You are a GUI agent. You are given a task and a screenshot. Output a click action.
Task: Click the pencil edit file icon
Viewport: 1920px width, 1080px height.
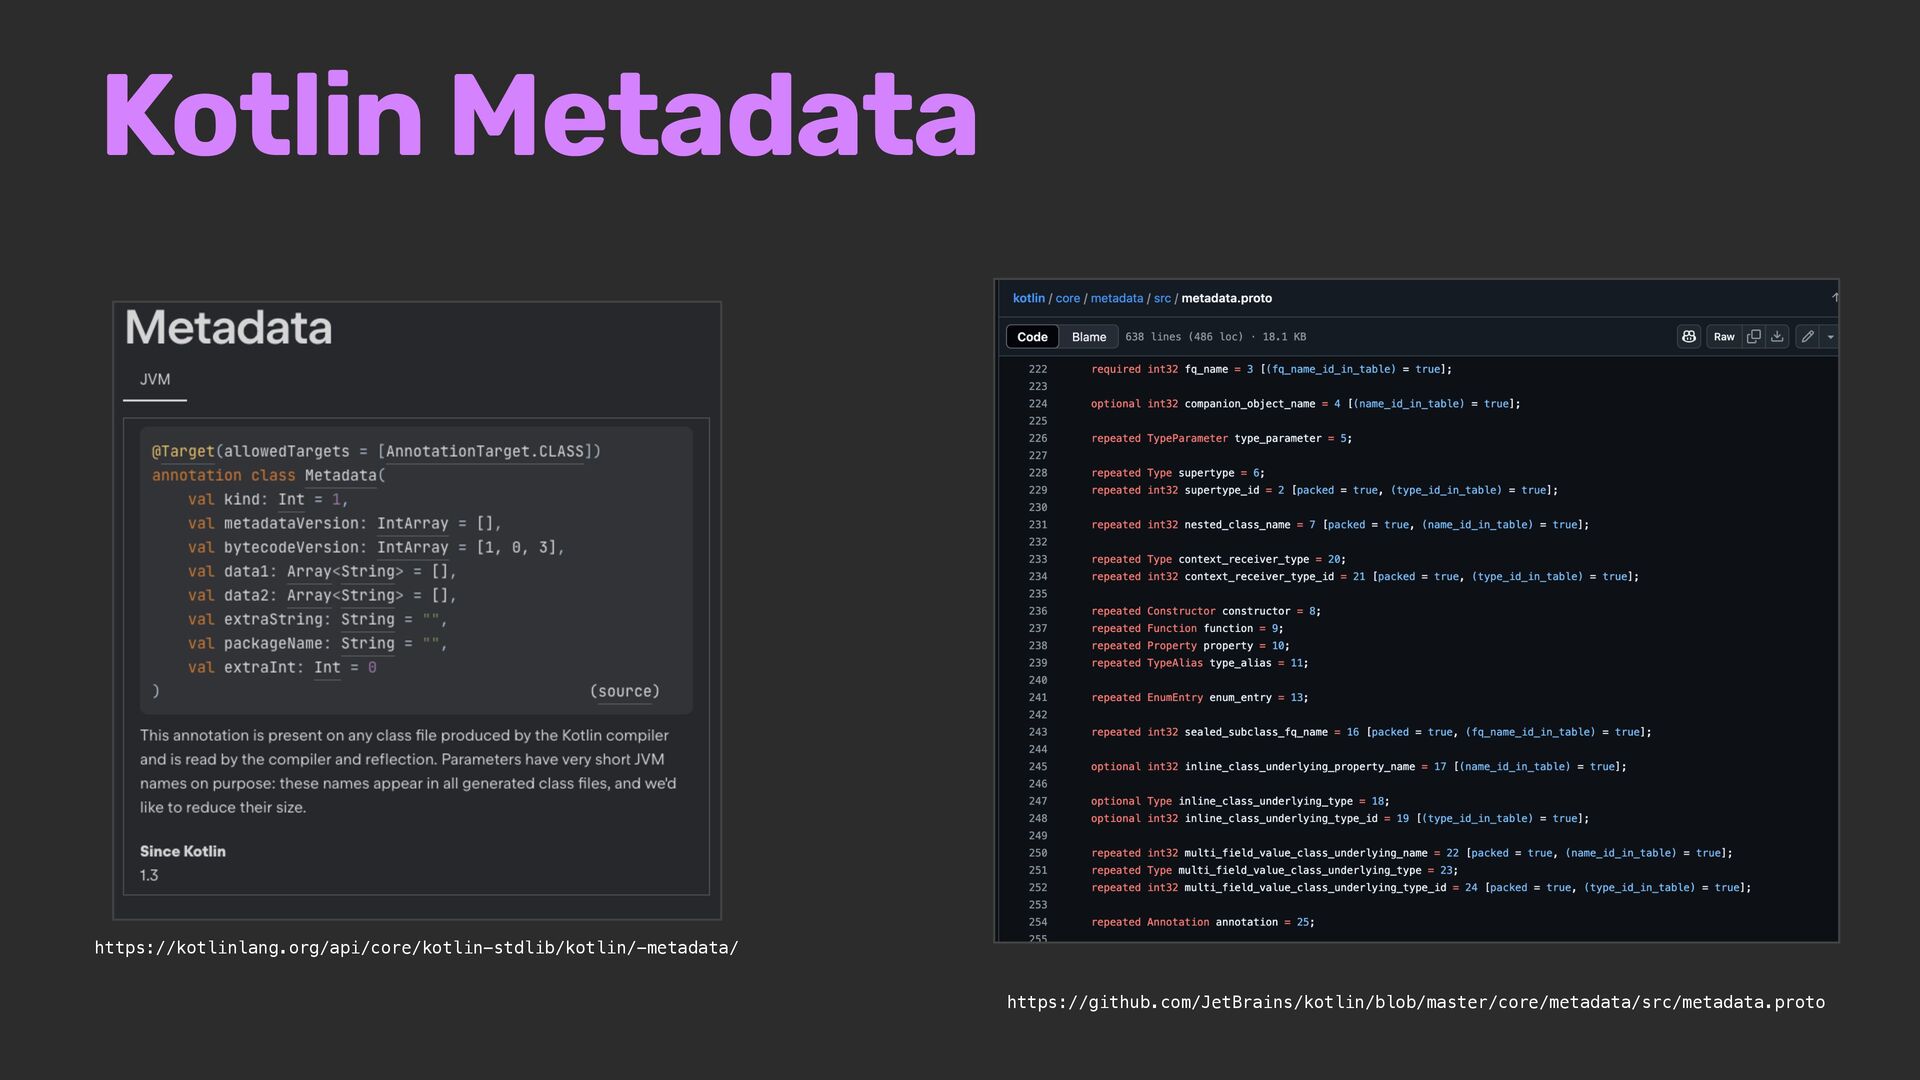[x=1807, y=337]
